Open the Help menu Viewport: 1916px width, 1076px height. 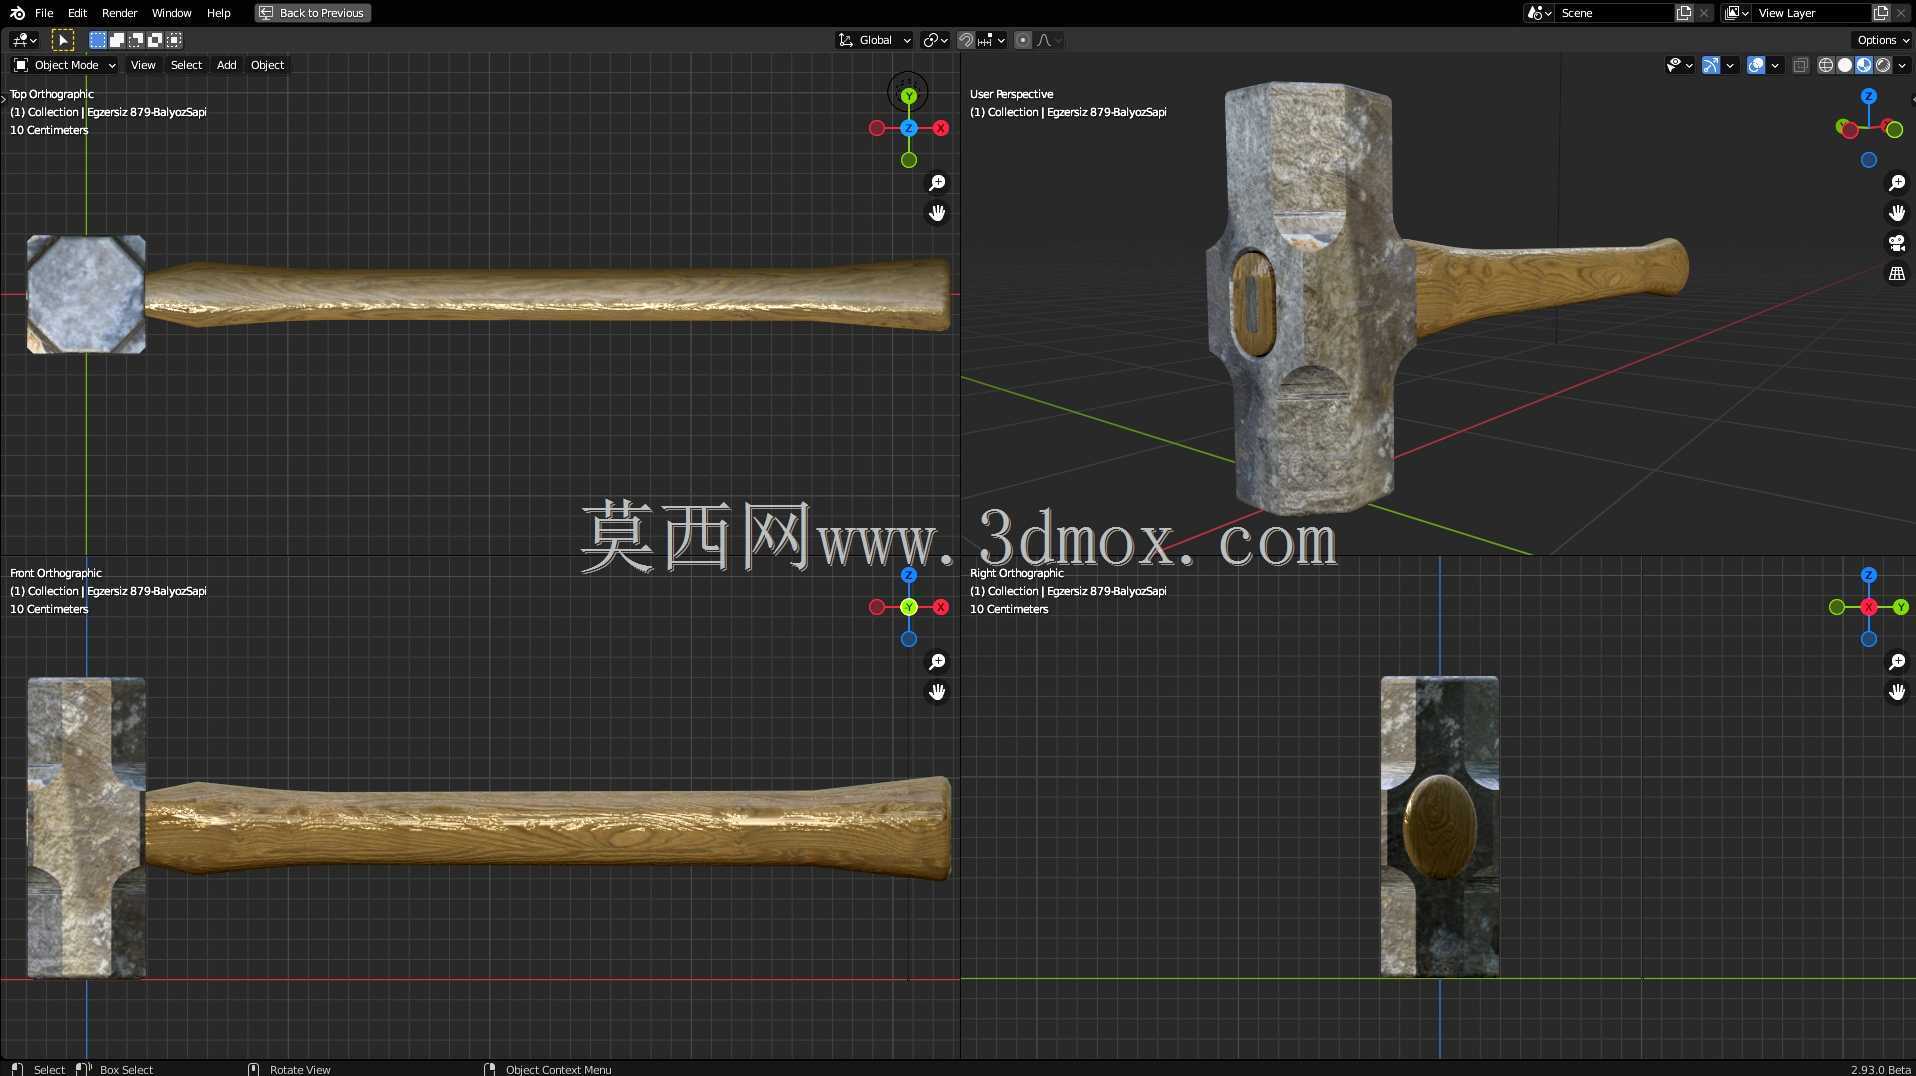[x=218, y=13]
